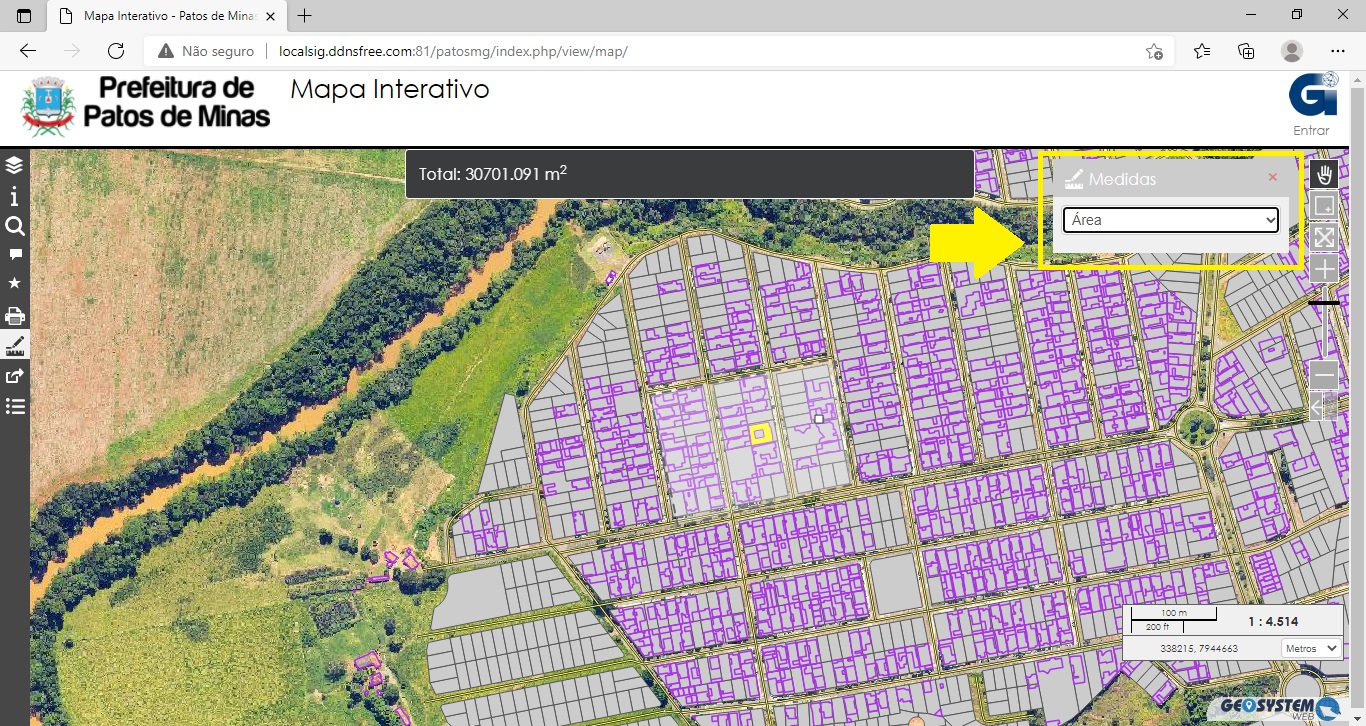The width and height of the screenshot is (1366, 726).
Task: Zoom in with the plus button
Action: tap(1324, 268)
